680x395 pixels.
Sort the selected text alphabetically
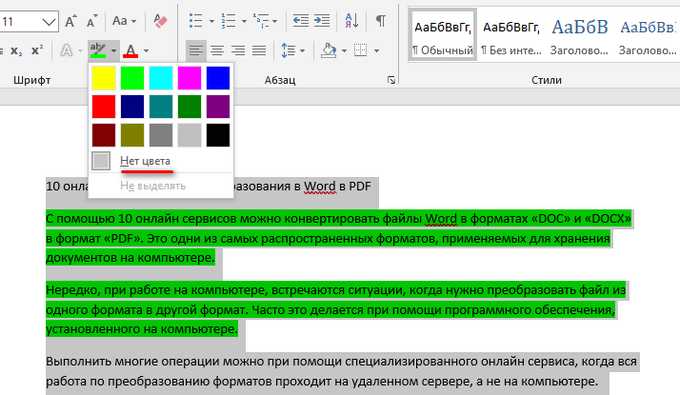351,21
